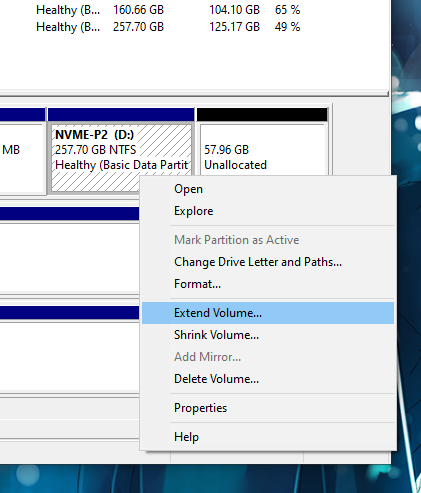Choose Delete Volume… from menu

point(268,379)
